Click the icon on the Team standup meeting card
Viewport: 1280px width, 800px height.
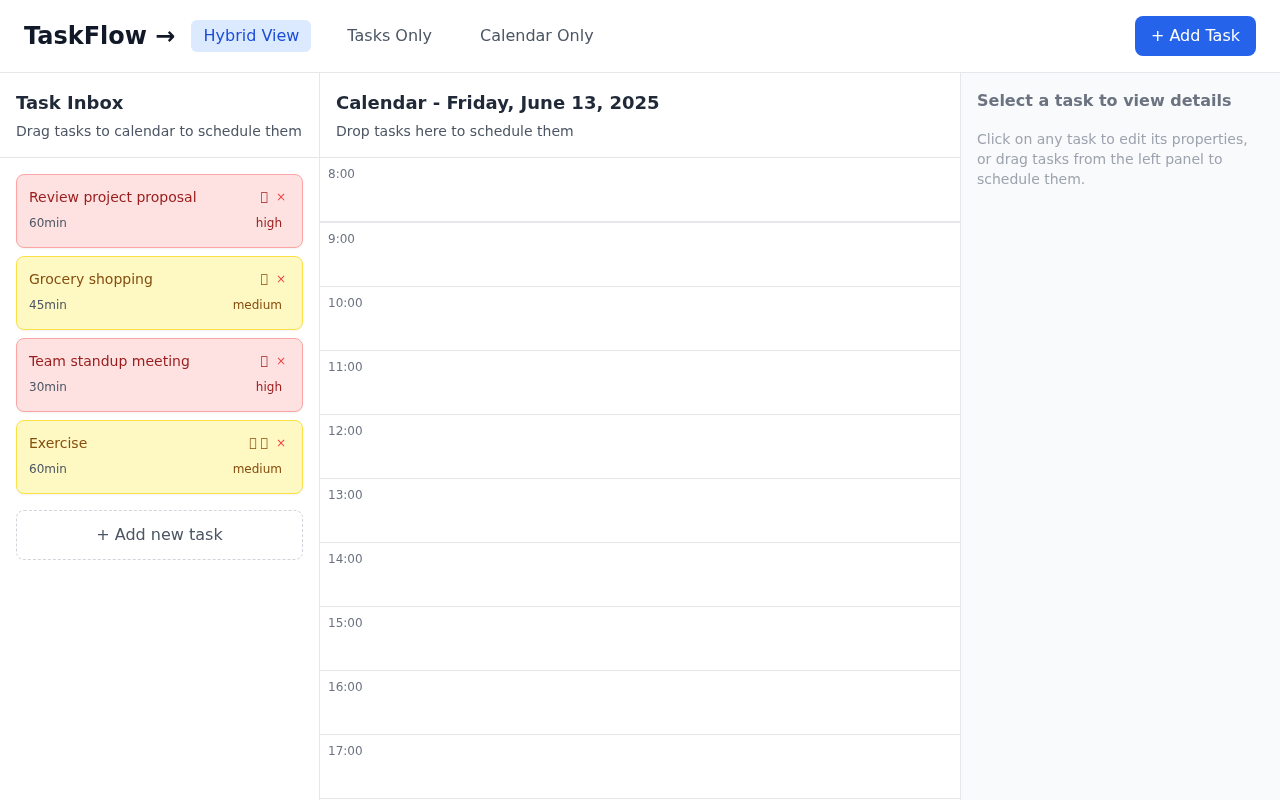(263, 360)
